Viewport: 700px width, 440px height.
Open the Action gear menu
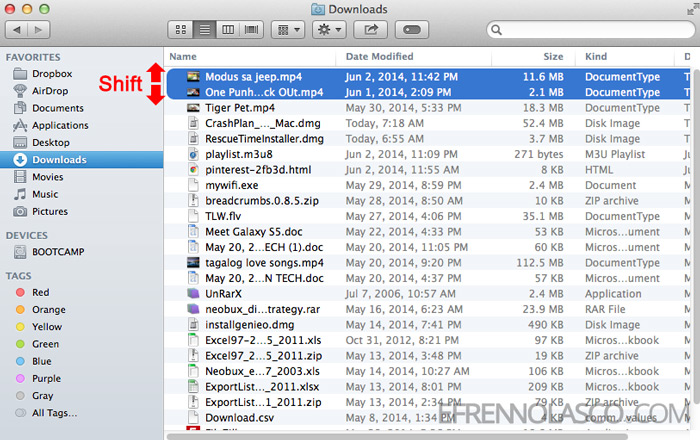click(x=329, y=30)
